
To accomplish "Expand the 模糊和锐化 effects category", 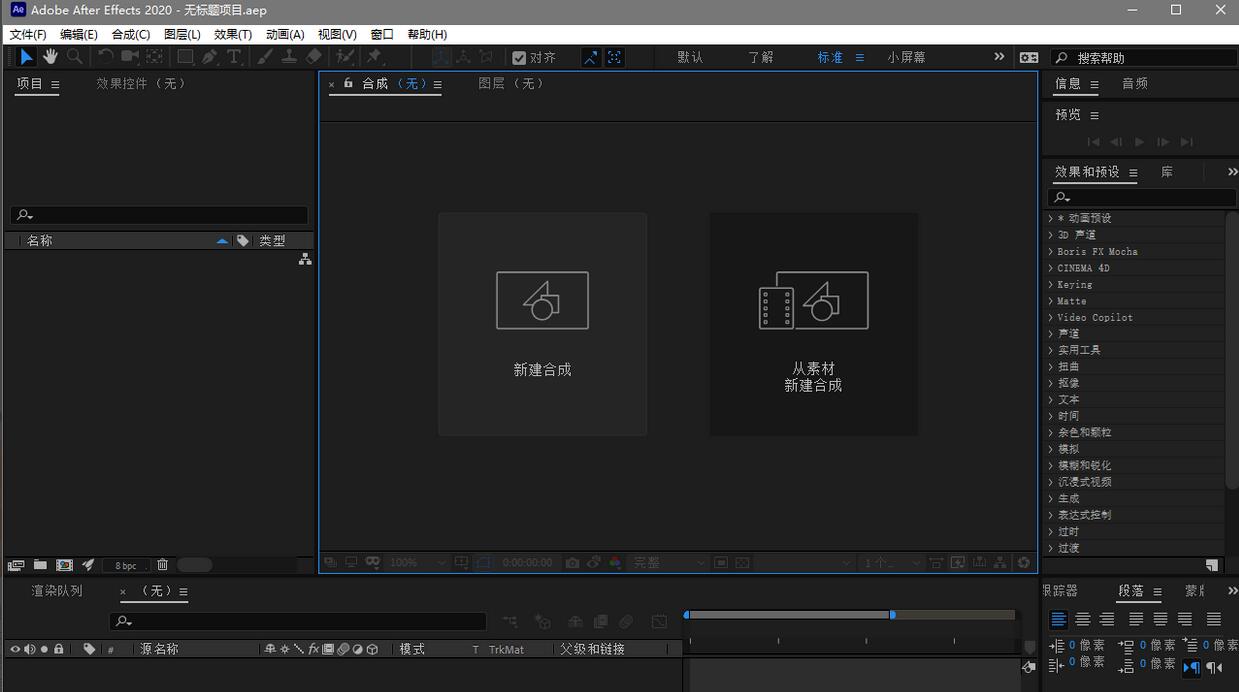I will pyautogui.click(x=1050, y=465).
